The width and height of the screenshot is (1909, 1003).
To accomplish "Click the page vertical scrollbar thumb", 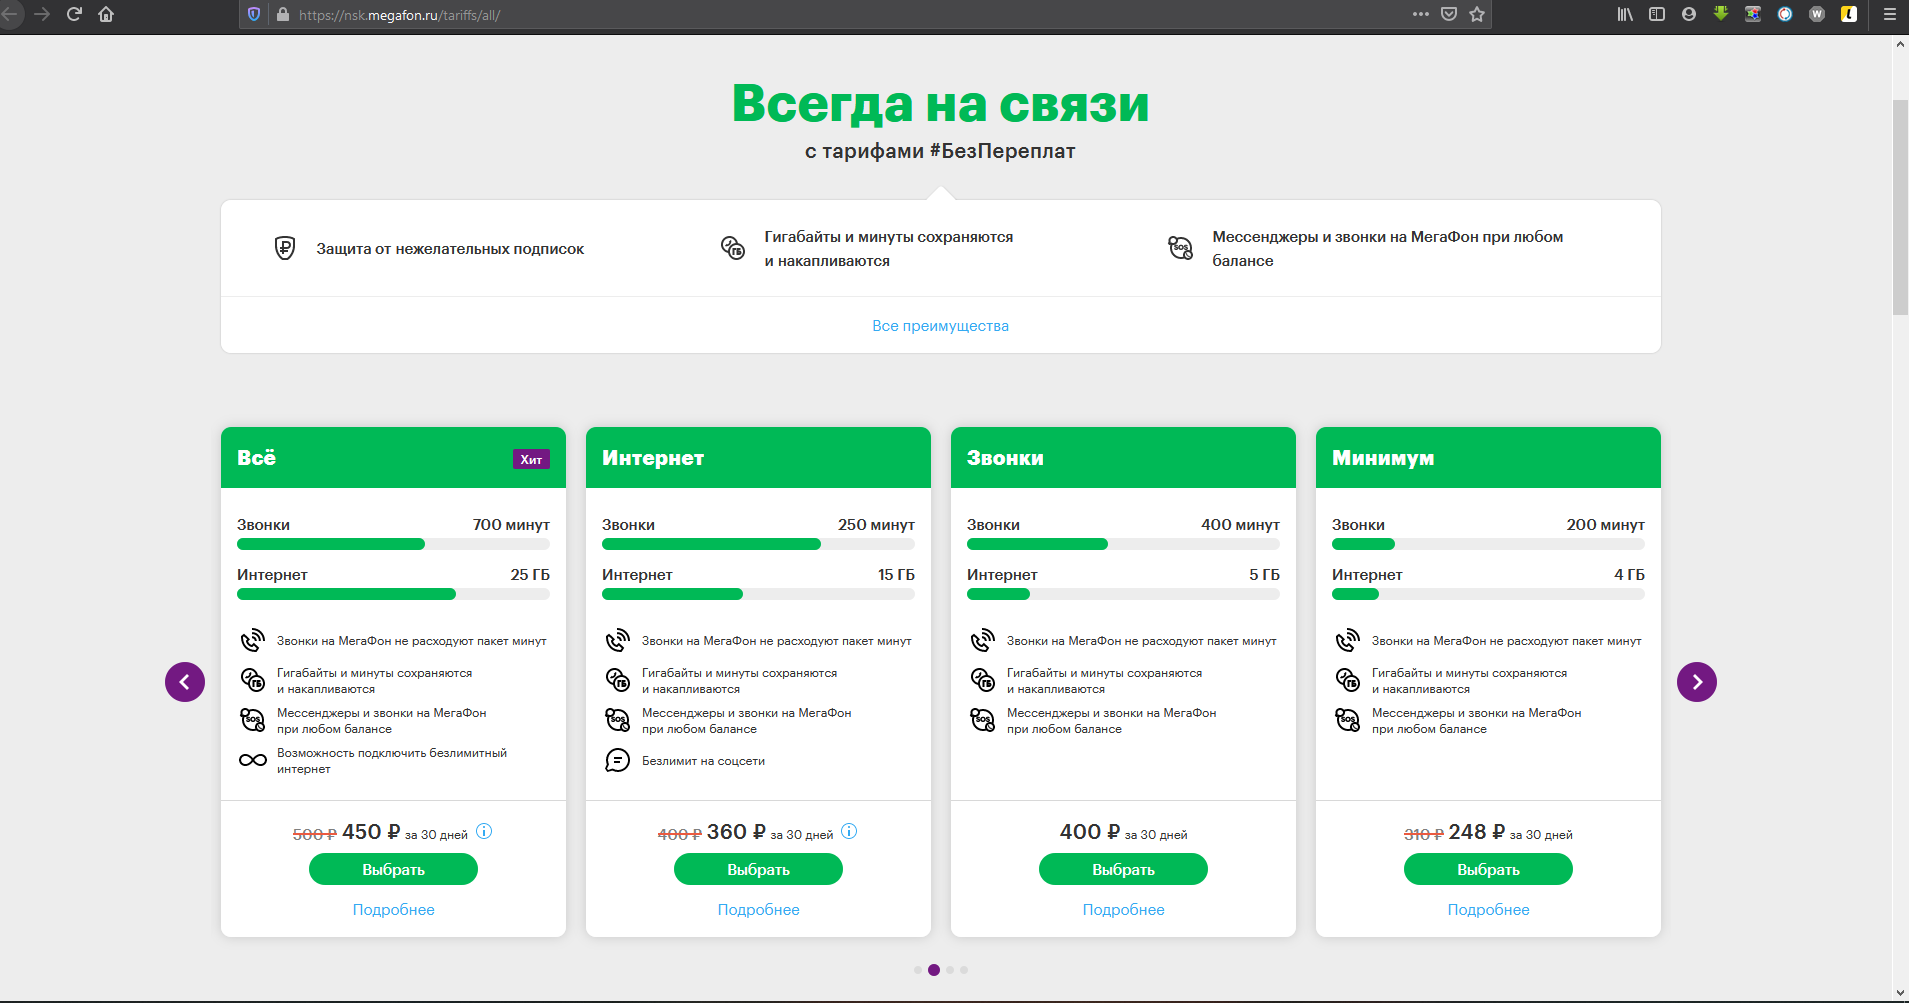I will (1900, 208).
